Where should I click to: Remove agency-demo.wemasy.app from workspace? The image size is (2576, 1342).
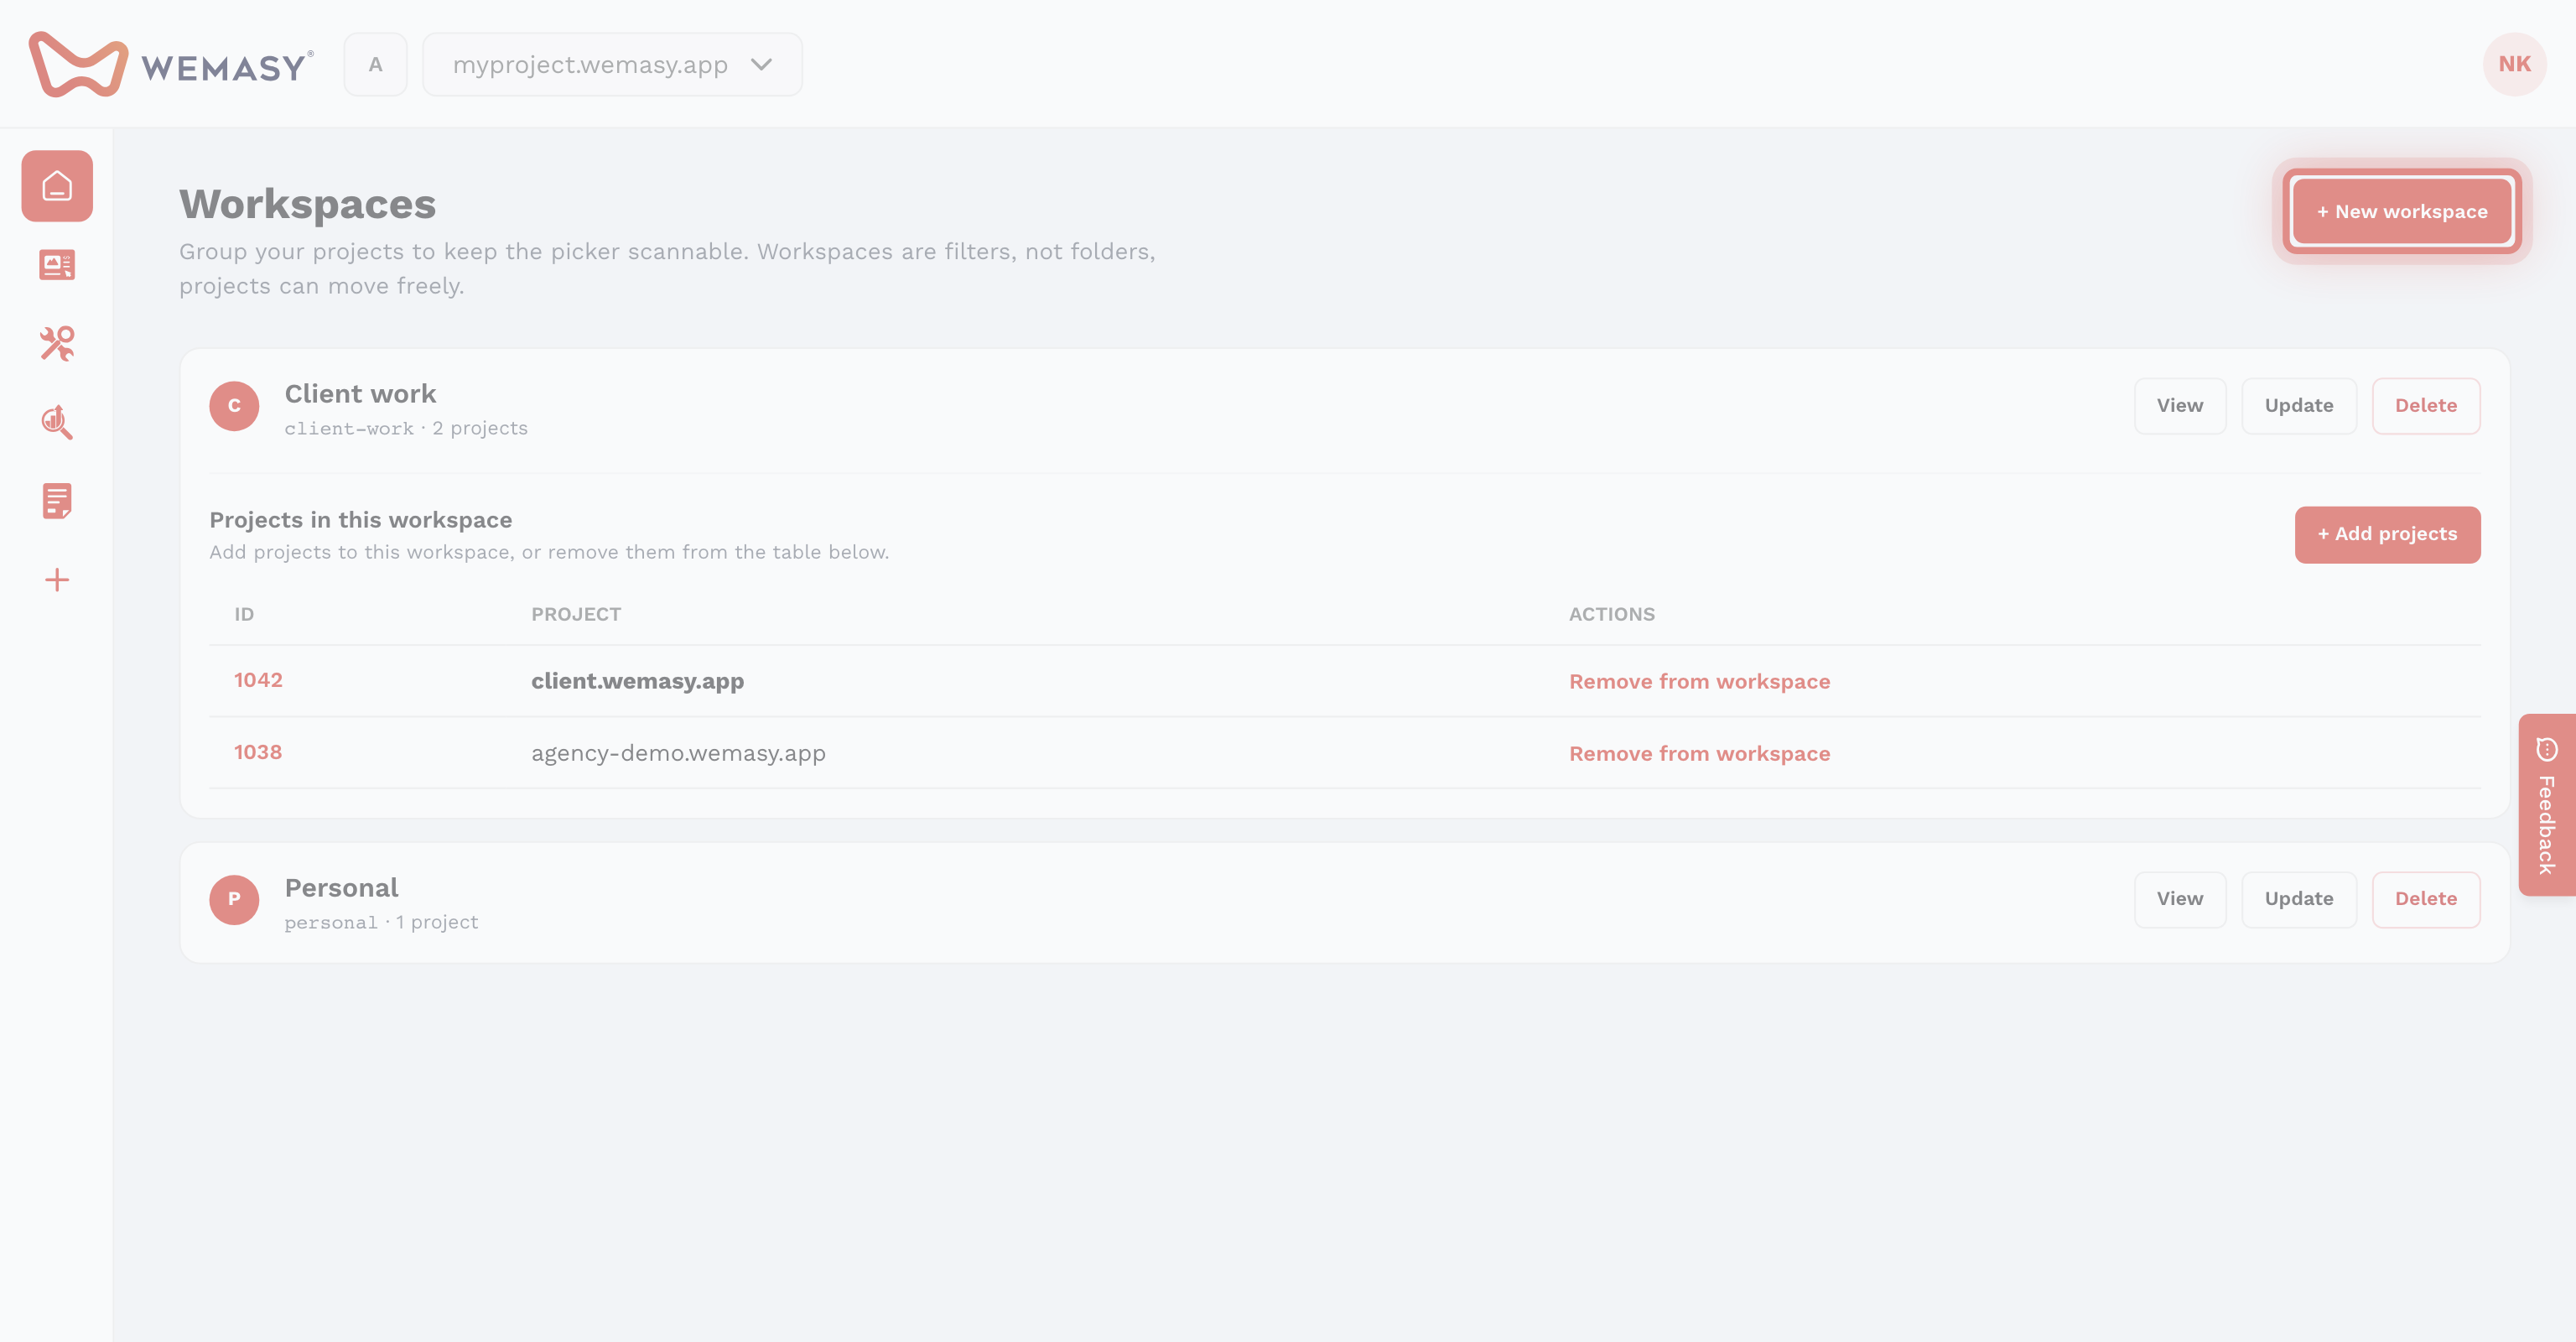1699,753
